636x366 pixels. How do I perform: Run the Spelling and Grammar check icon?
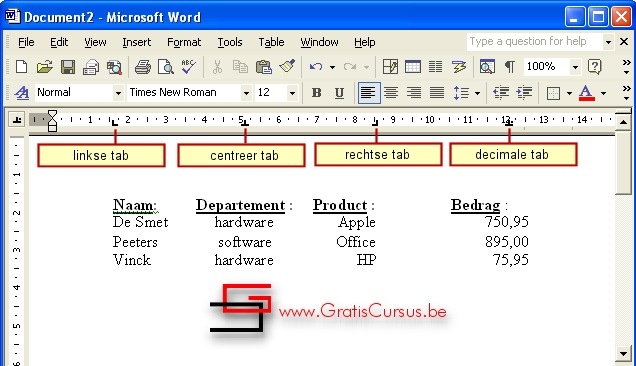click(x=188, y=67)
